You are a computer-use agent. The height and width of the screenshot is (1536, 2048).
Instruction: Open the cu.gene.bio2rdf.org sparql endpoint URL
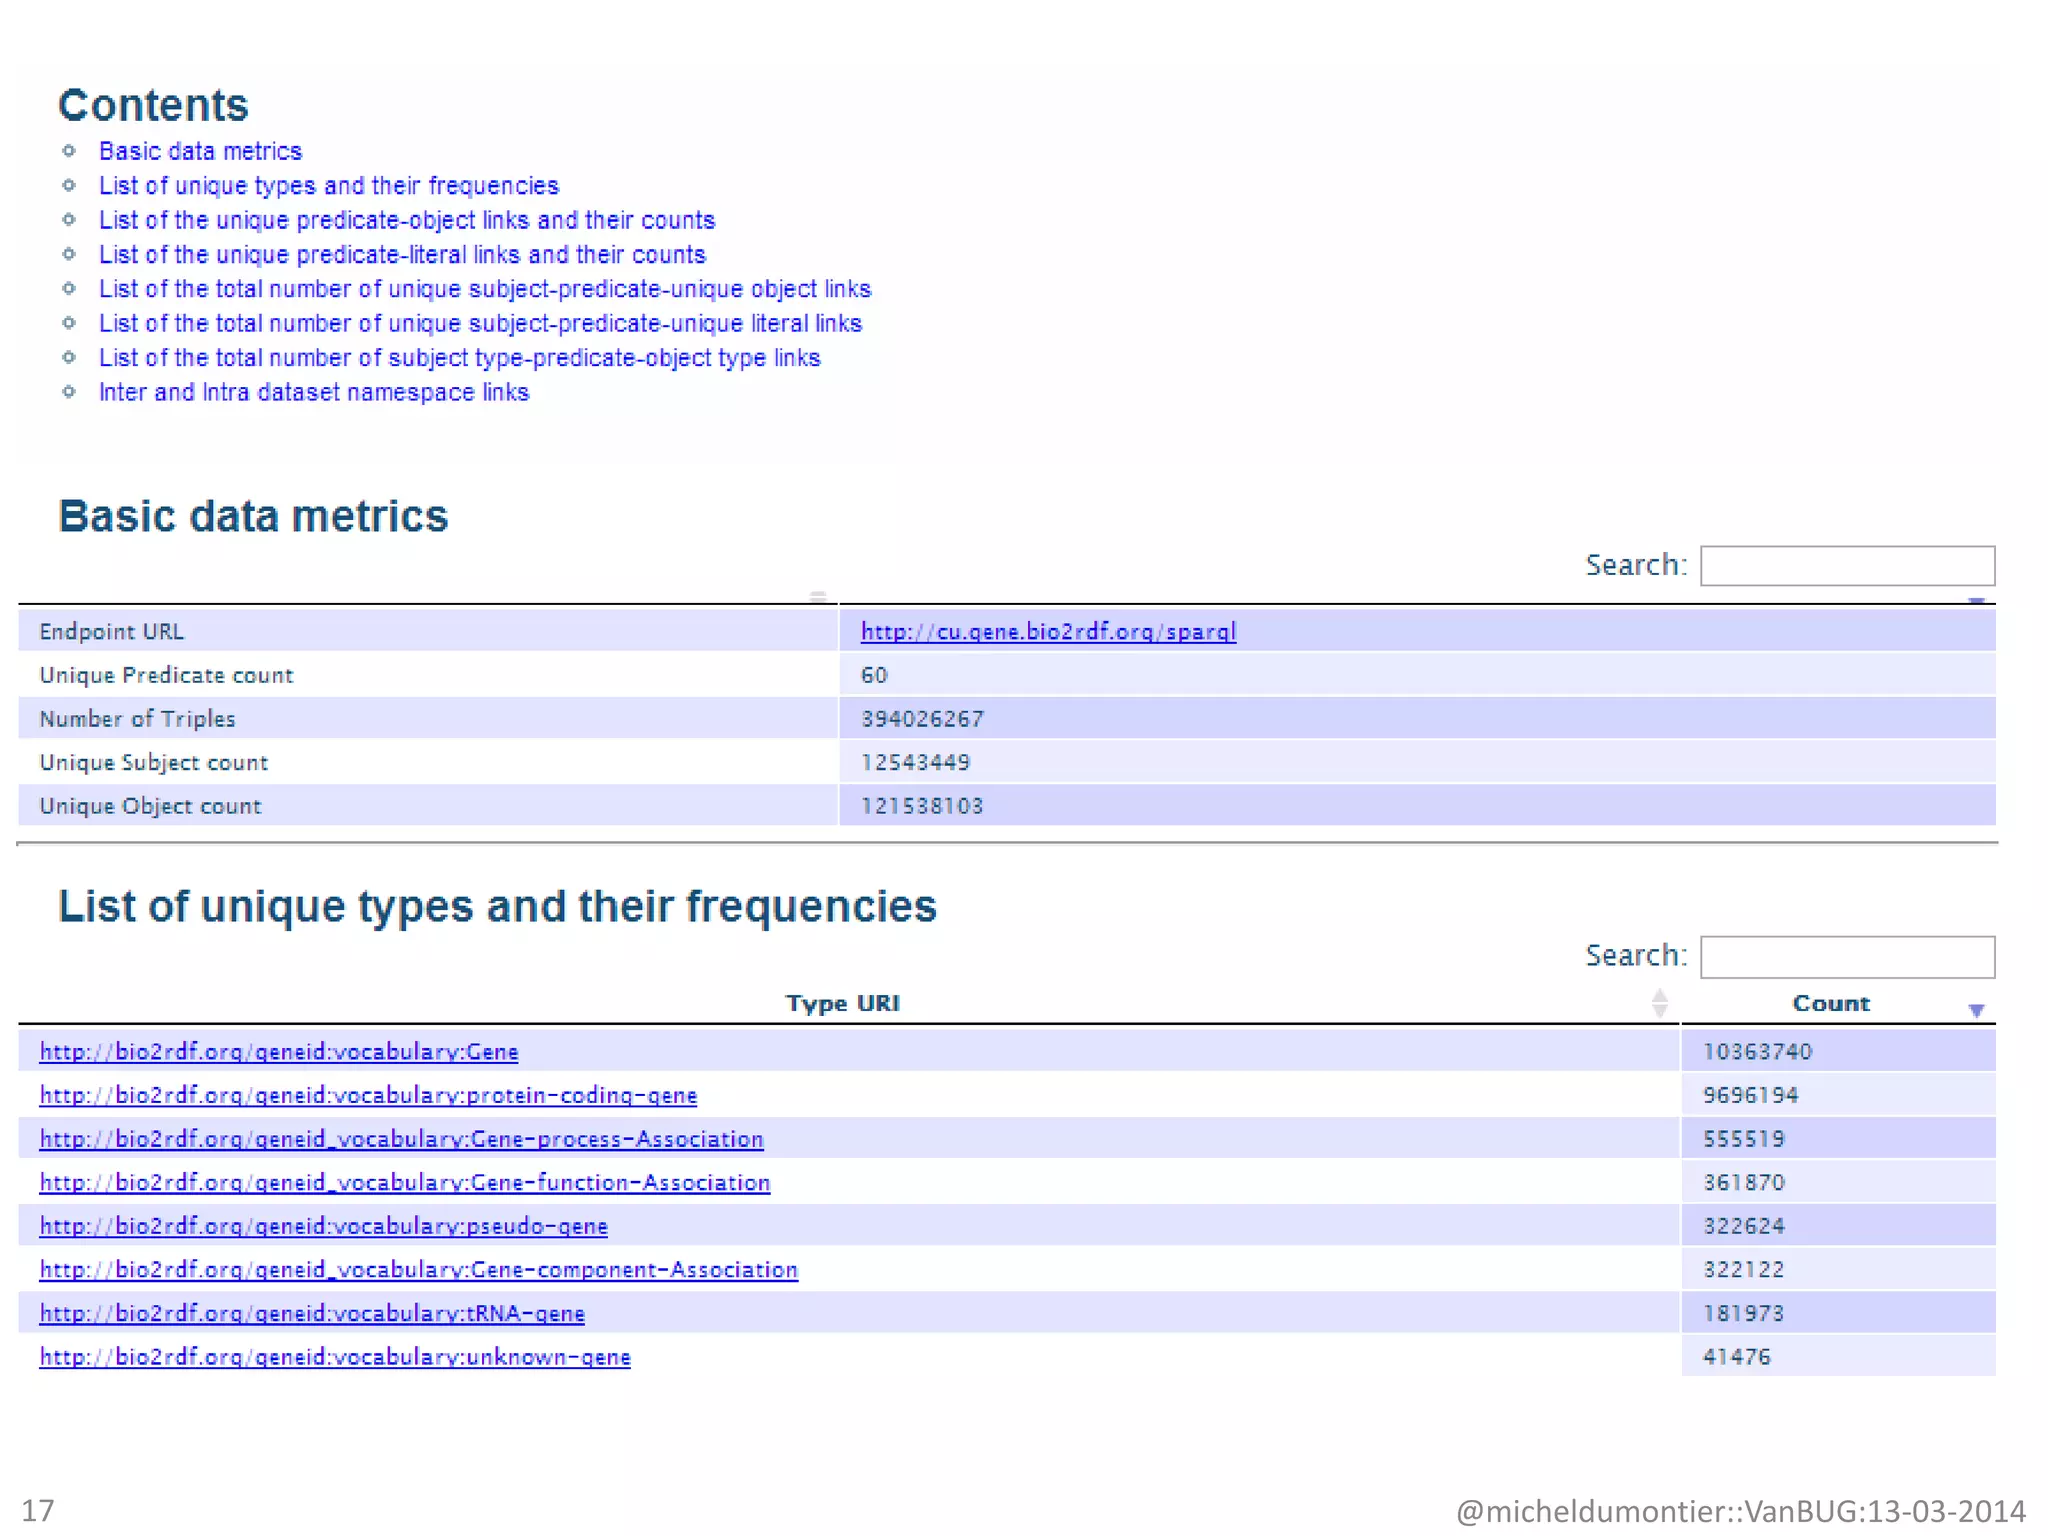click(1047, 632)
